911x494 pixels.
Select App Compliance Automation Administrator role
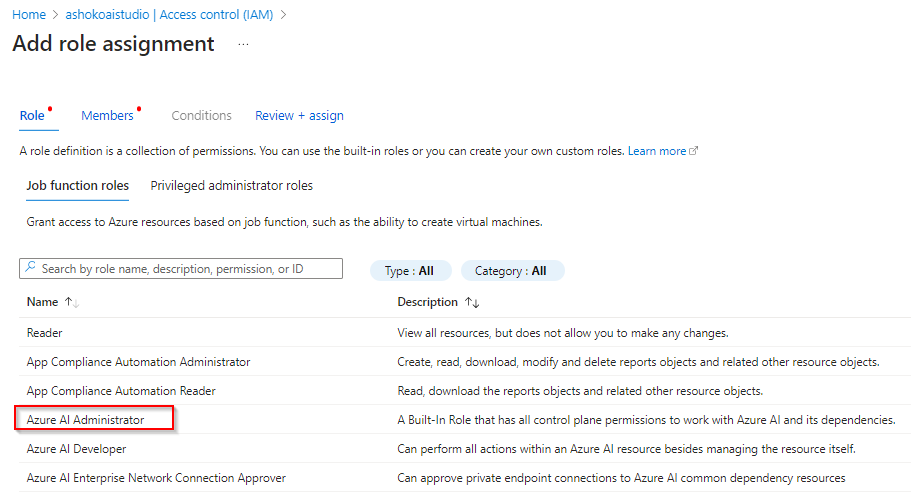[x=138, y=362]
